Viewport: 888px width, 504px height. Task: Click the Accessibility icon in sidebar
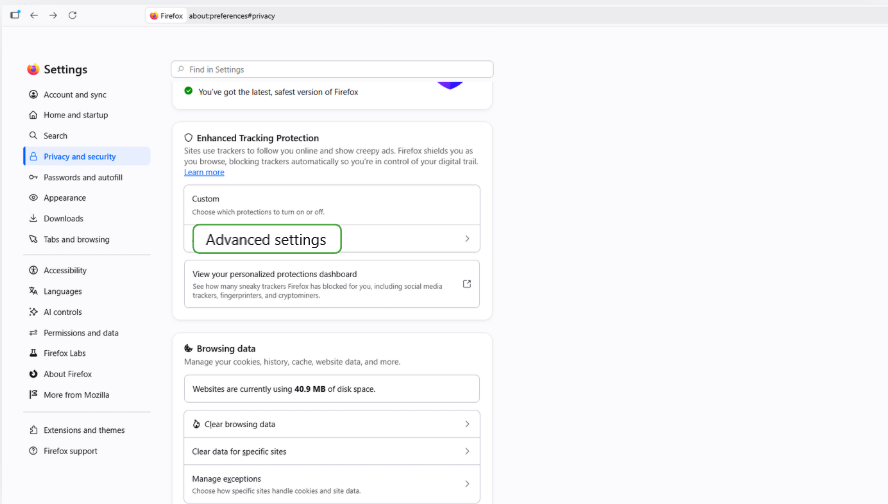tap(33, 270)
